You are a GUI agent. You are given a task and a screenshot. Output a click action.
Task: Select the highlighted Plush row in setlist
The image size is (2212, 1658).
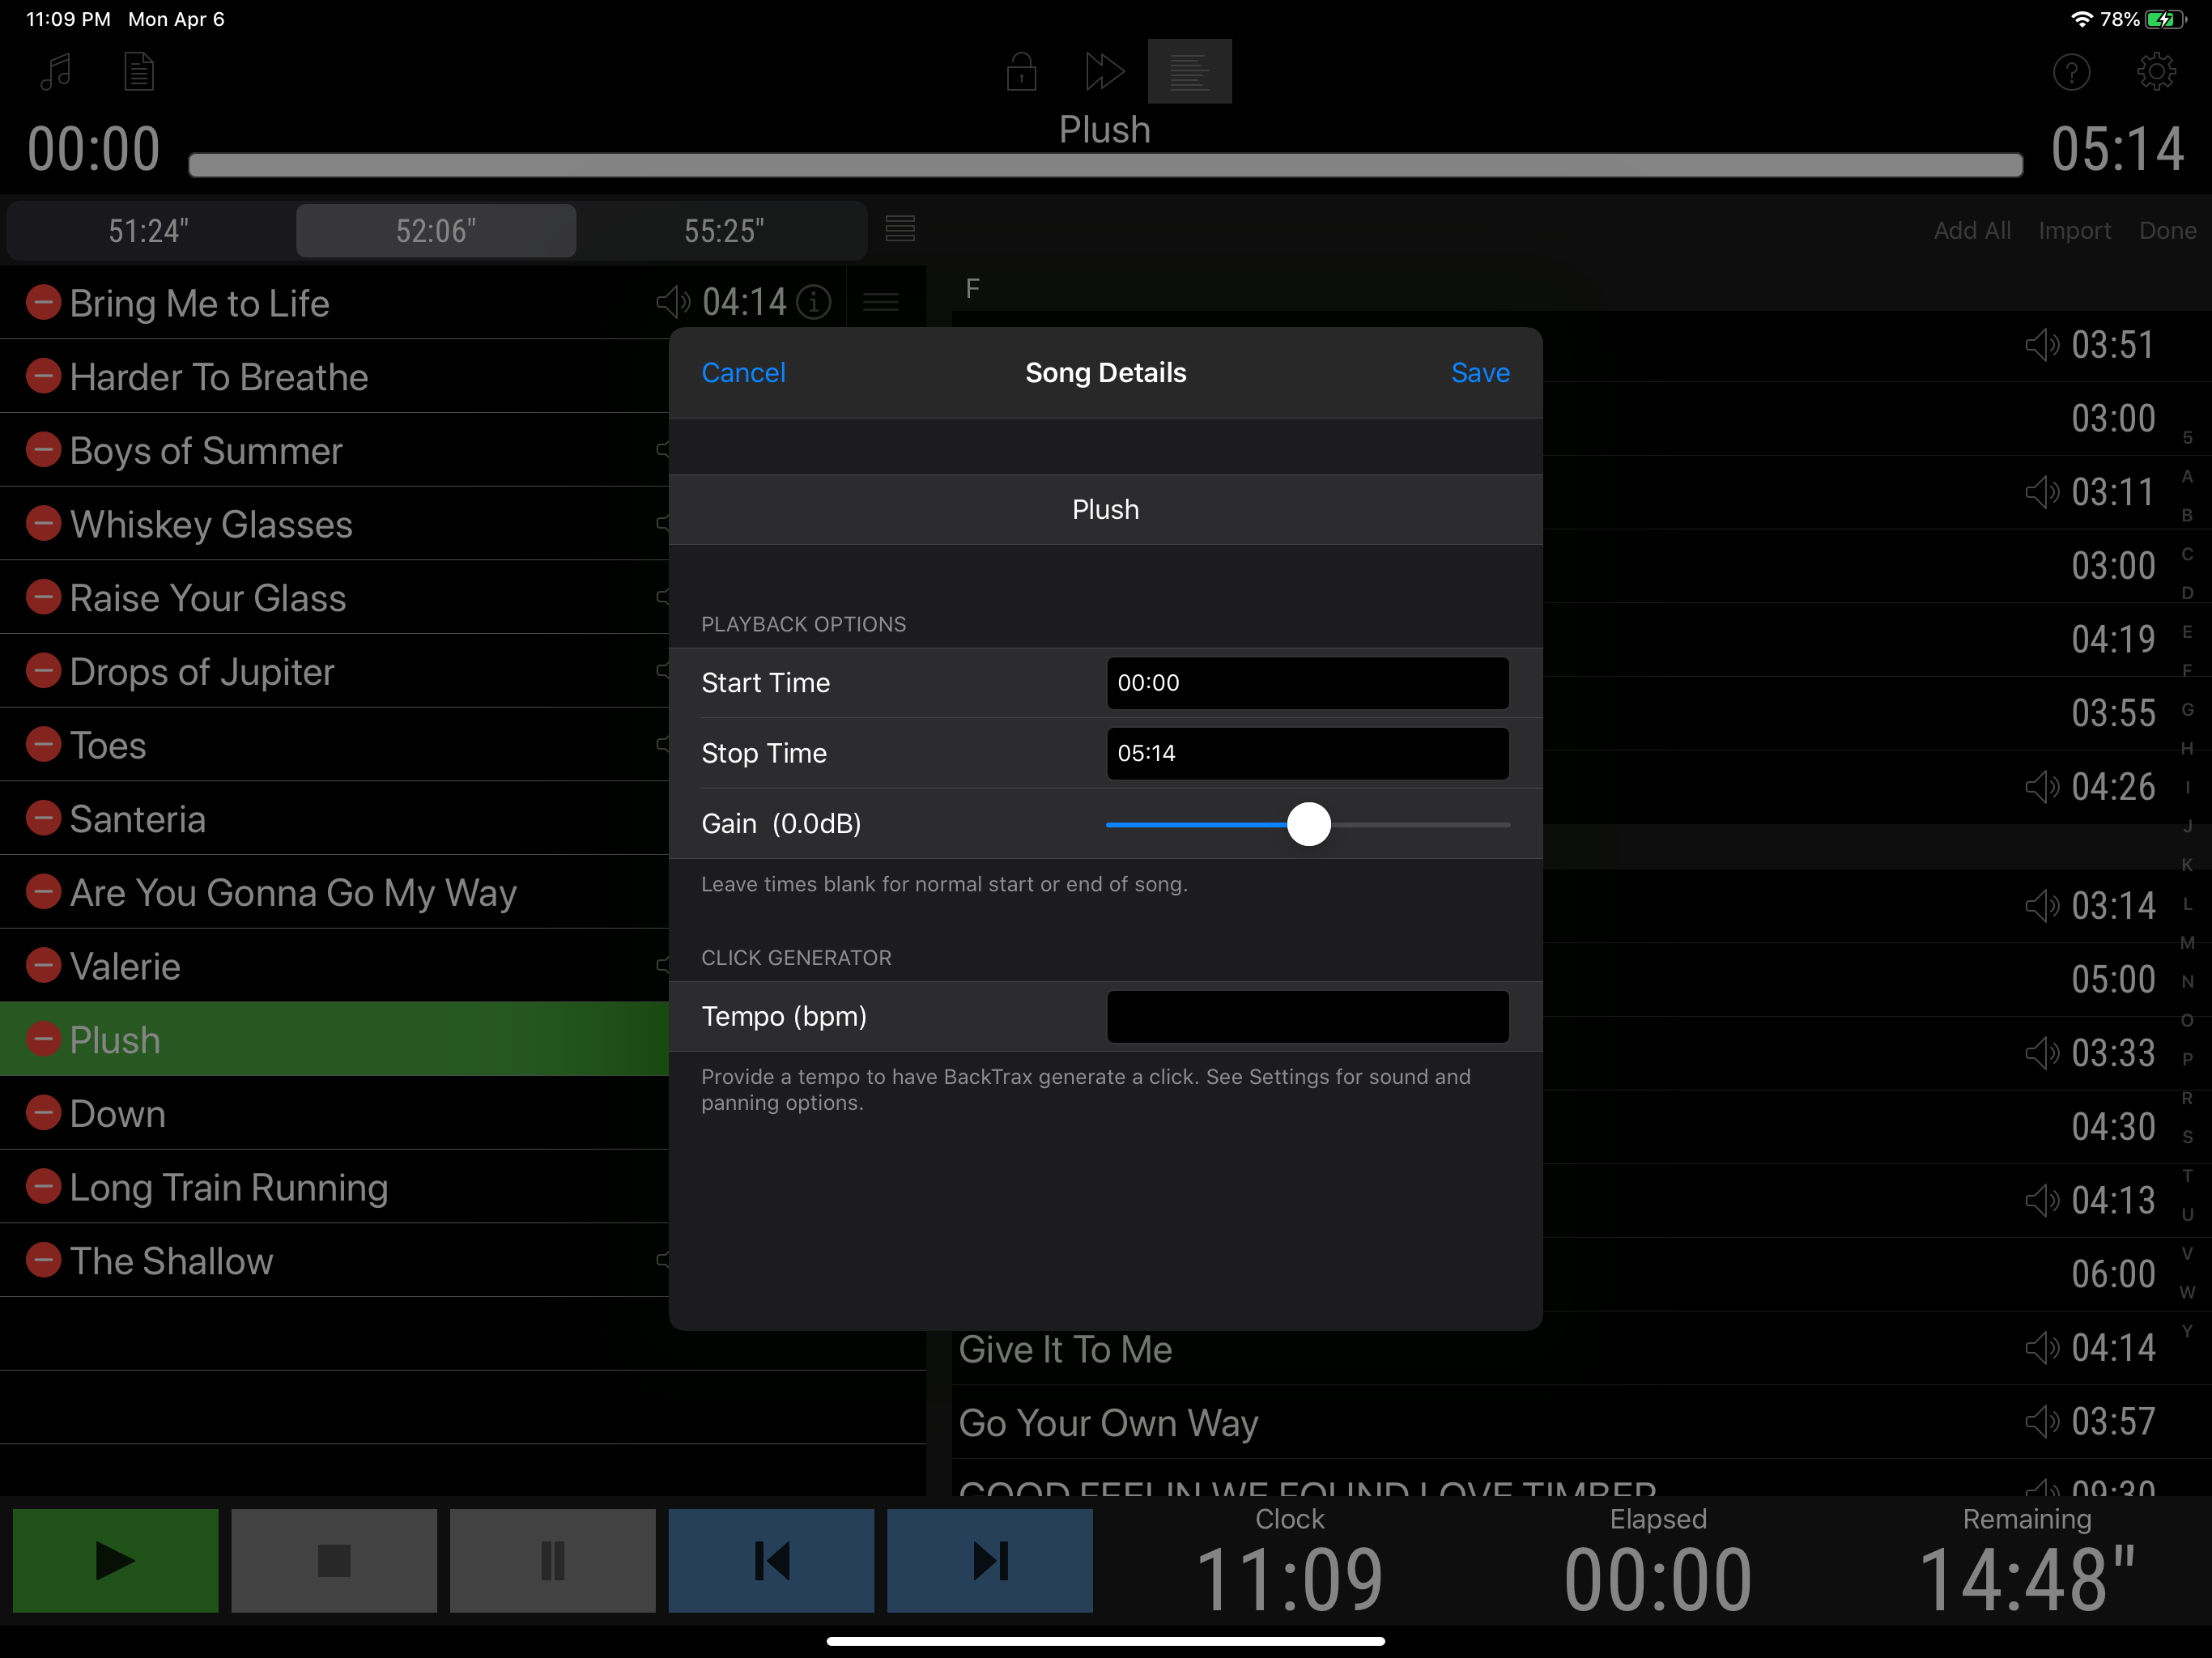coord(334,1039)
